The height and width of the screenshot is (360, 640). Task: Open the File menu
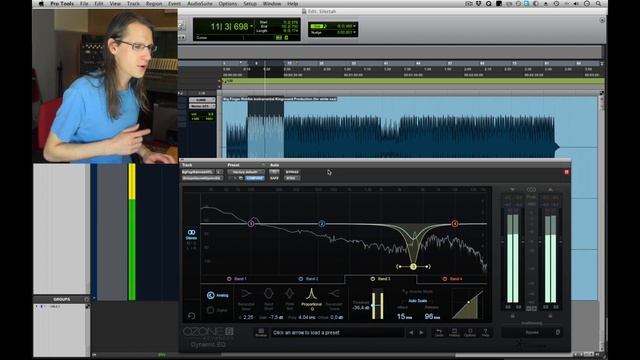pos(84,4)
